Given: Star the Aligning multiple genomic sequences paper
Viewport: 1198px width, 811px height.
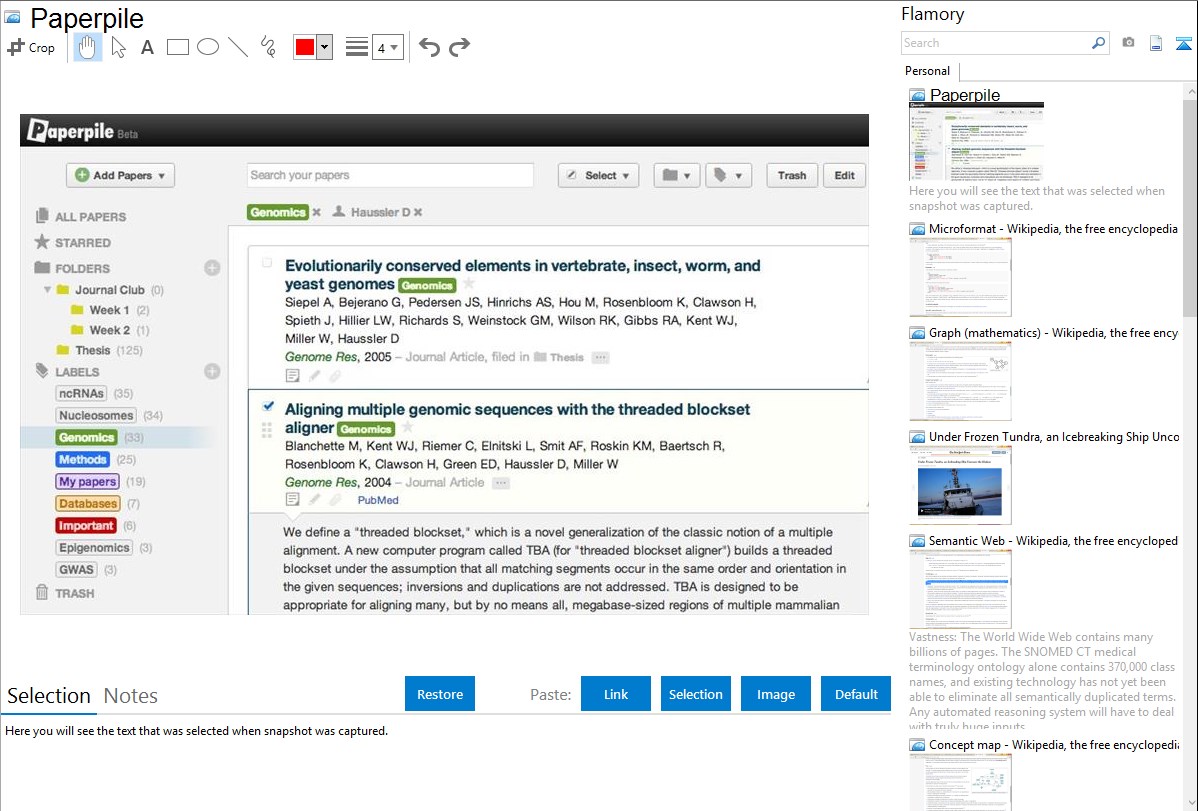Looking at the screenshot, I should [408, 428].
